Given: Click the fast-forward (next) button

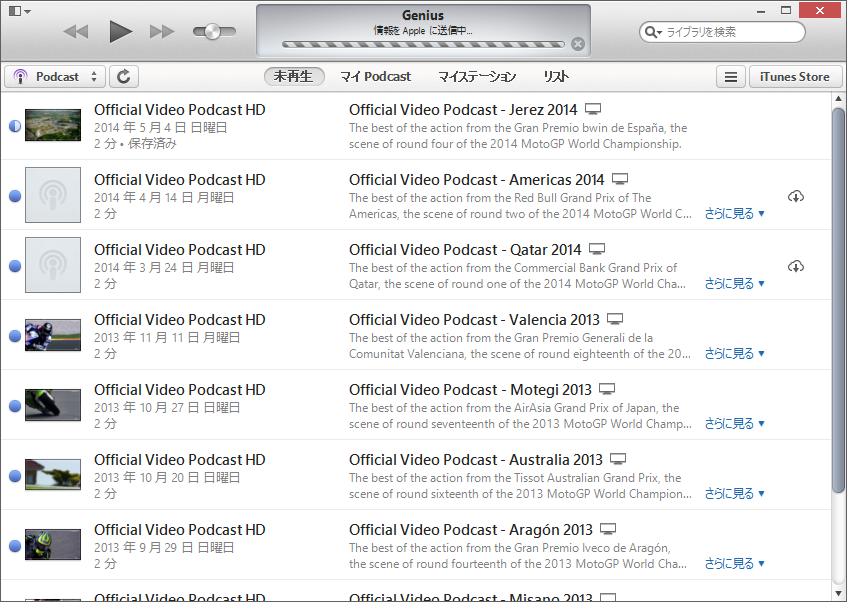Looking at the screenshot, I should pos(162,32).
